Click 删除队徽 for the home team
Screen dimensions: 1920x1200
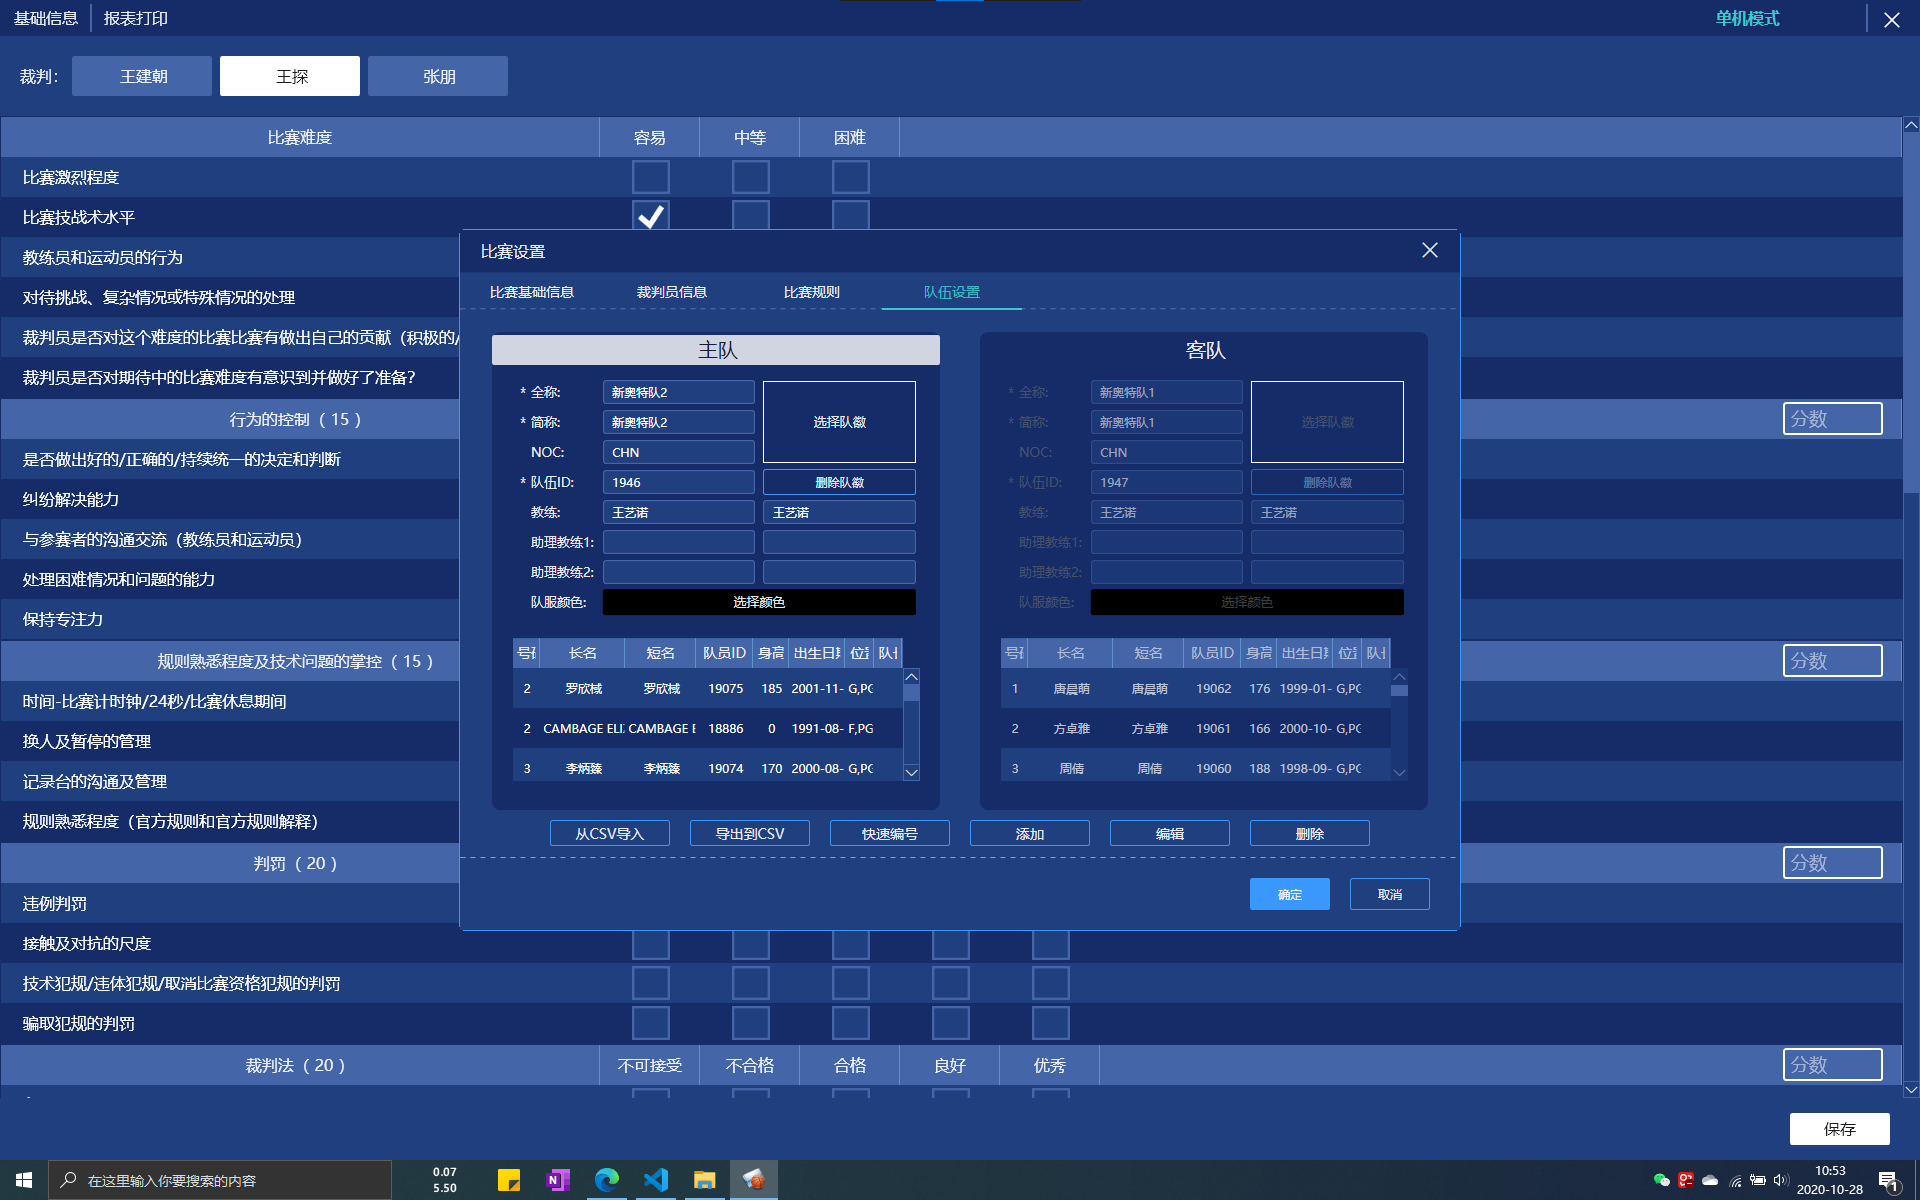pyautogui.click(x=839, y=482)
